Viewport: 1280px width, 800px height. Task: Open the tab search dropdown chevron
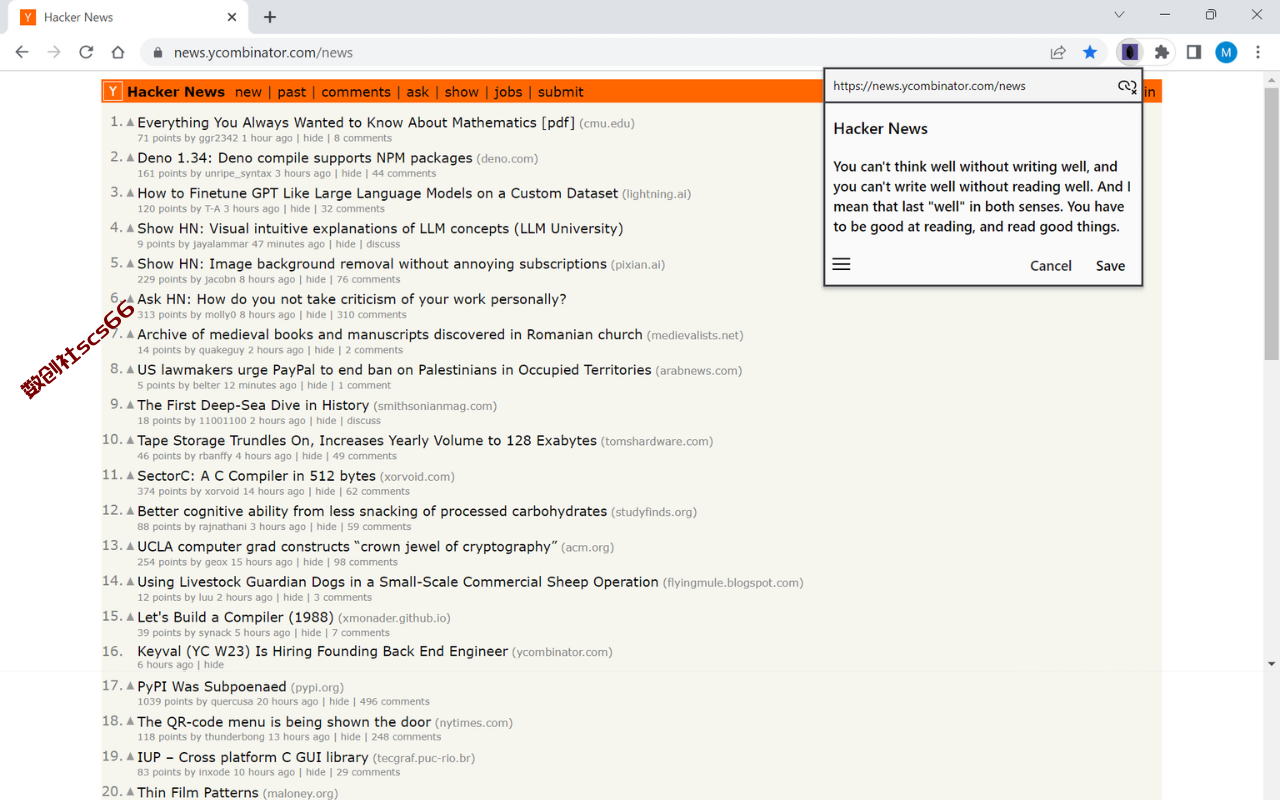coord(1119,15)
